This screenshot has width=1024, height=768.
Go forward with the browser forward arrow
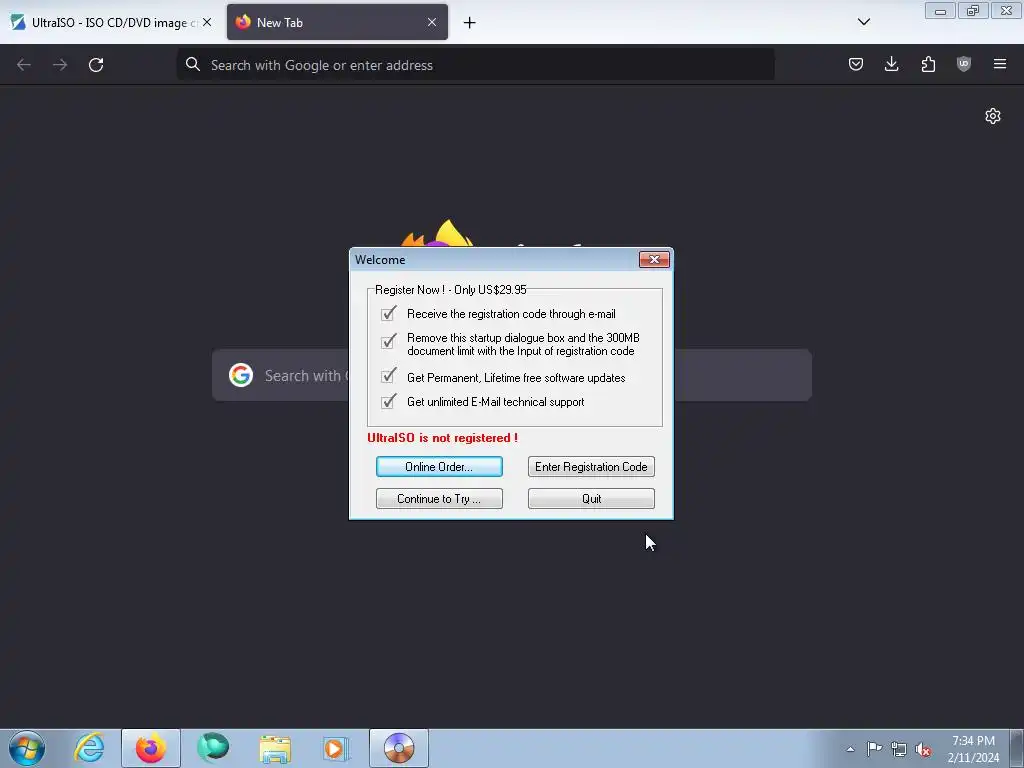60,65
